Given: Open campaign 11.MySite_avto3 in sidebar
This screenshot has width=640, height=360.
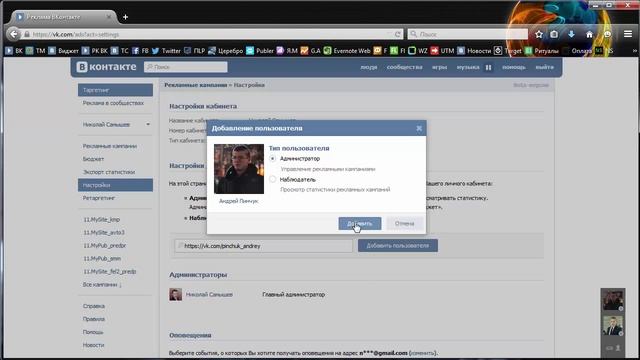Looking at the screenshot, I should point(104,232).
